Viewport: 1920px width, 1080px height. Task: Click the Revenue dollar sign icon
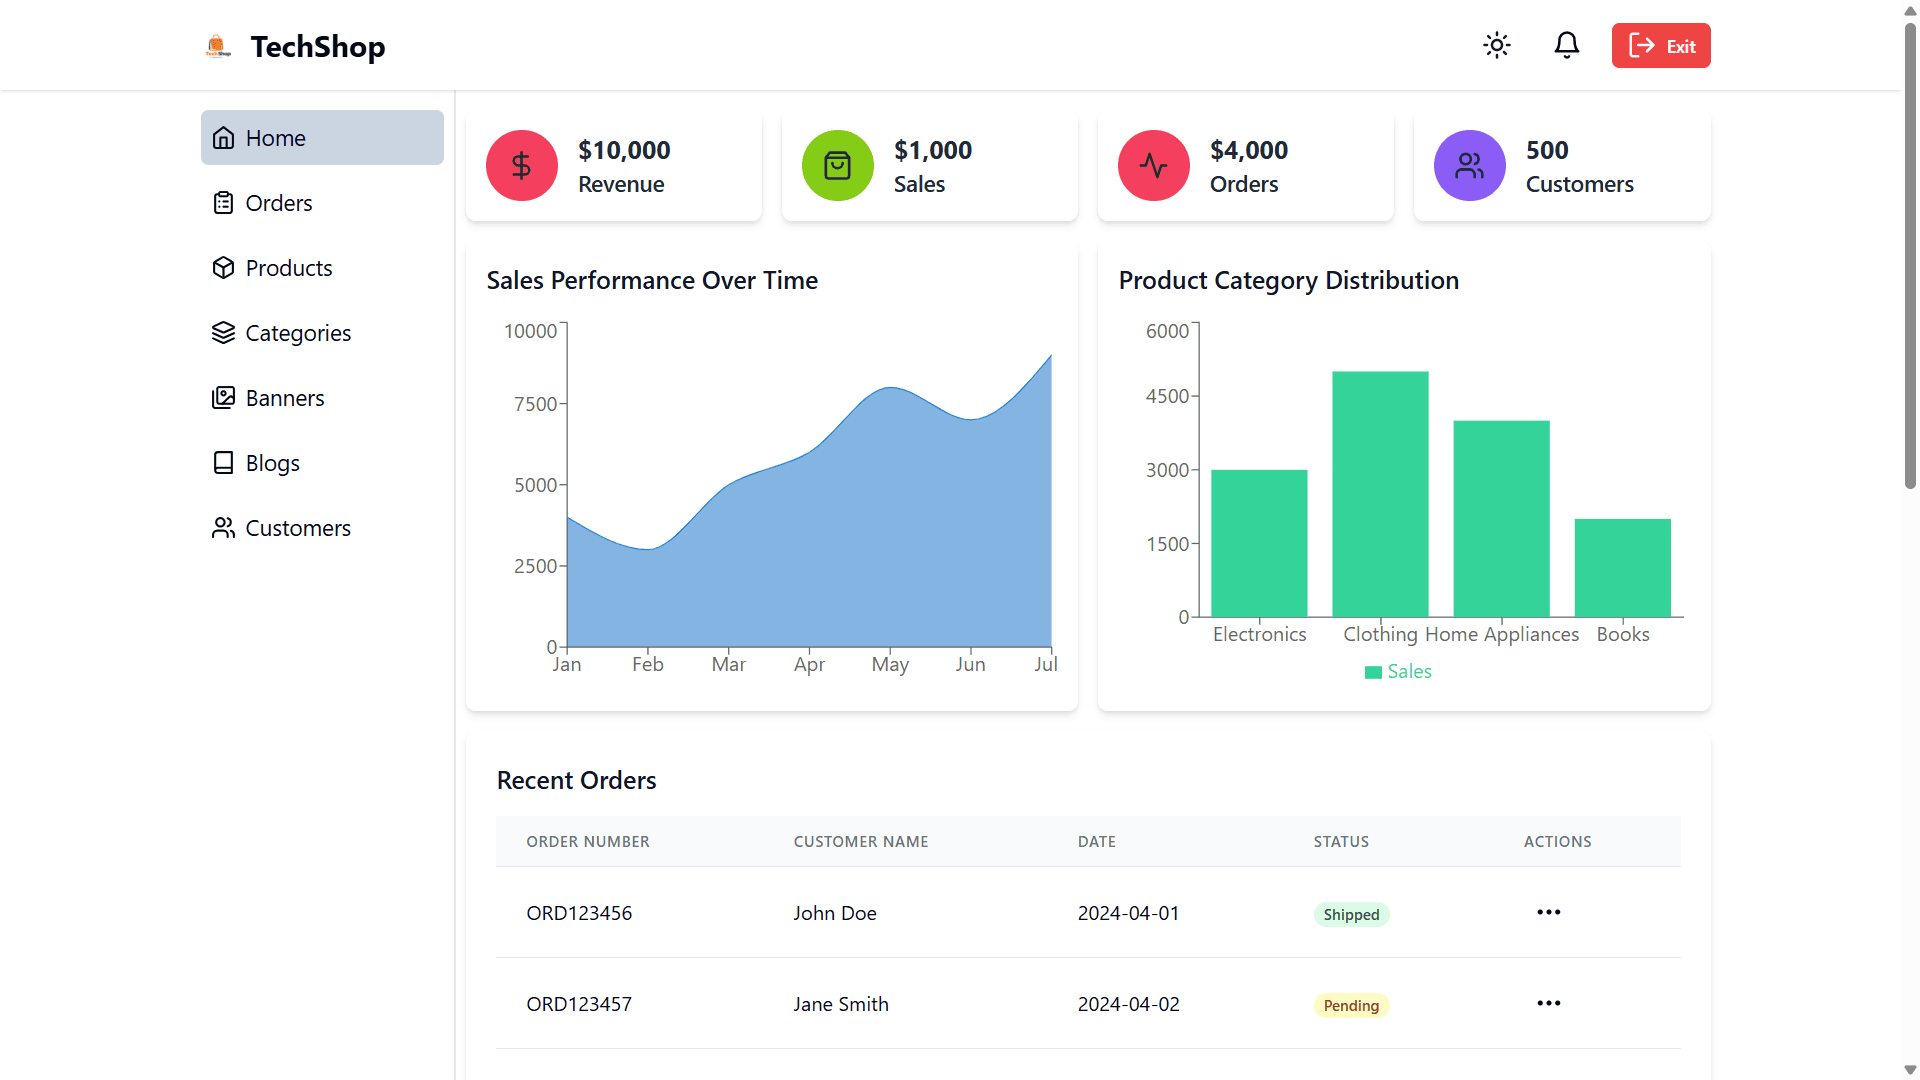click(x=521, y=166)
